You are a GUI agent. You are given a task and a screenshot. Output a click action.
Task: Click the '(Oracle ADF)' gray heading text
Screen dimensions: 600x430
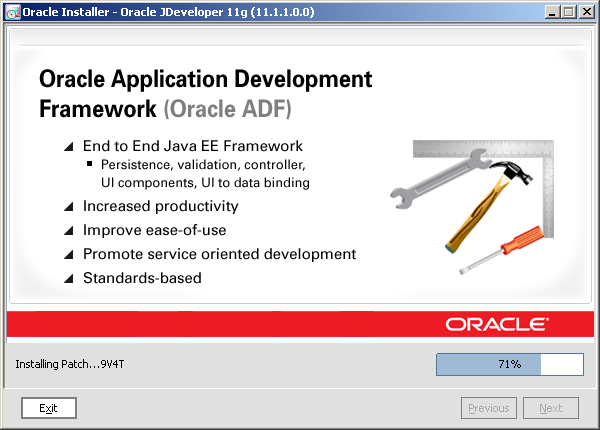pos(228,109)
